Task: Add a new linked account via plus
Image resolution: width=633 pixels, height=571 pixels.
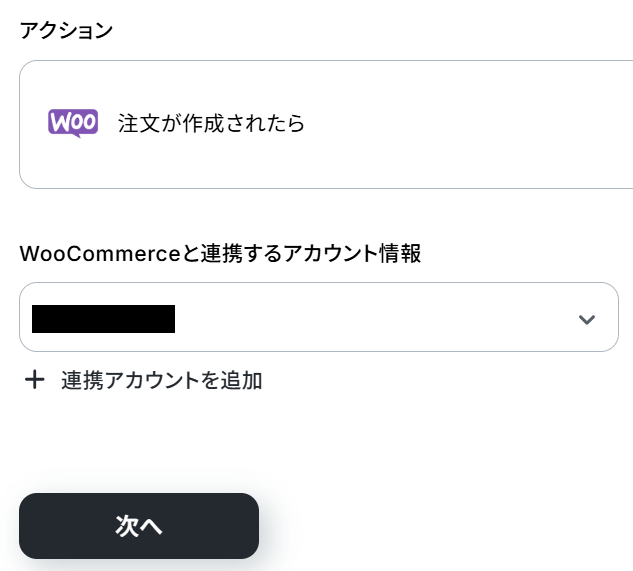Action: pyautogui.click(x=35, y=380)
